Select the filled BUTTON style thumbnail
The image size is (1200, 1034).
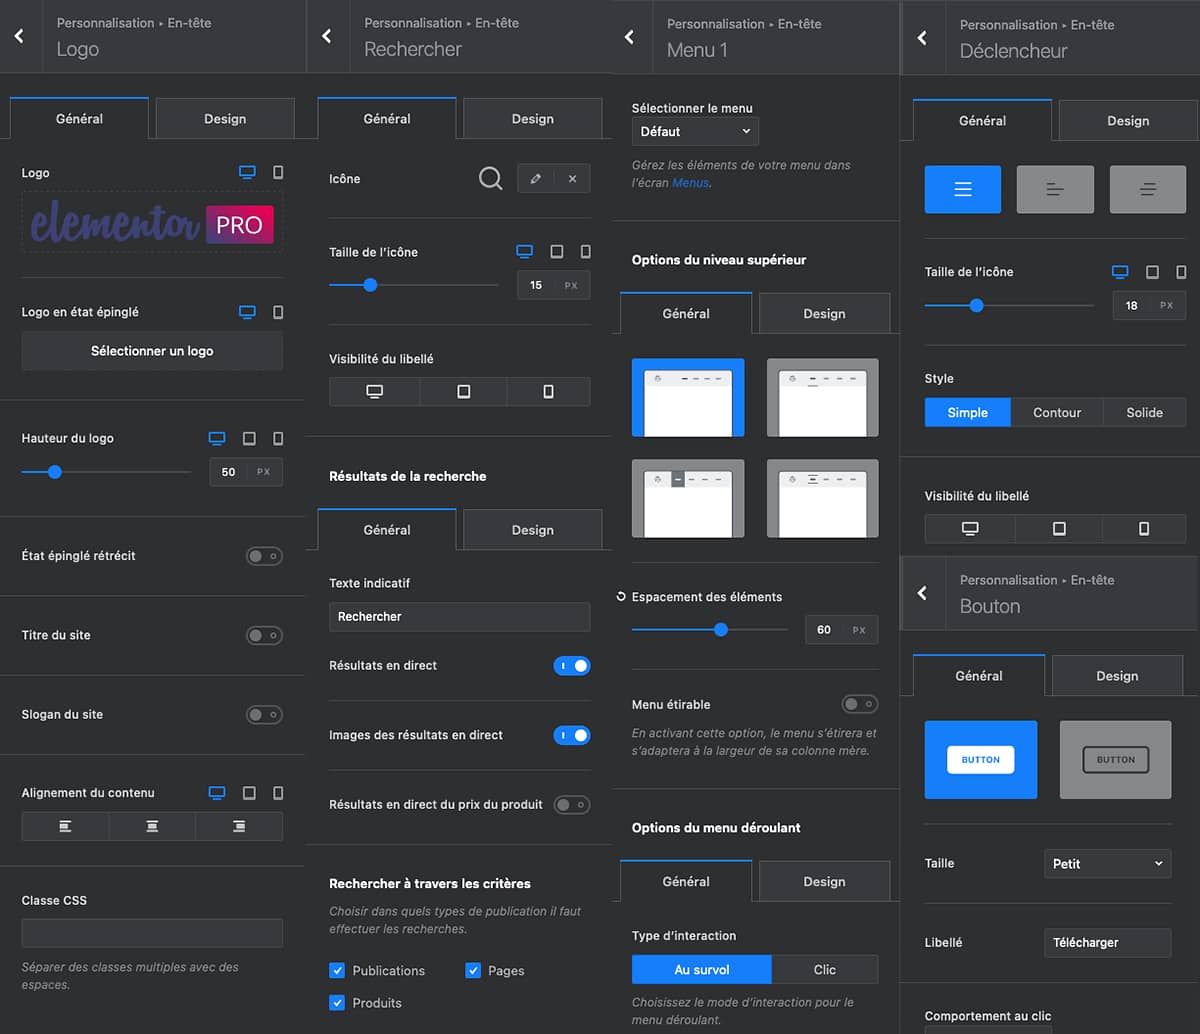tap(981, 760)
